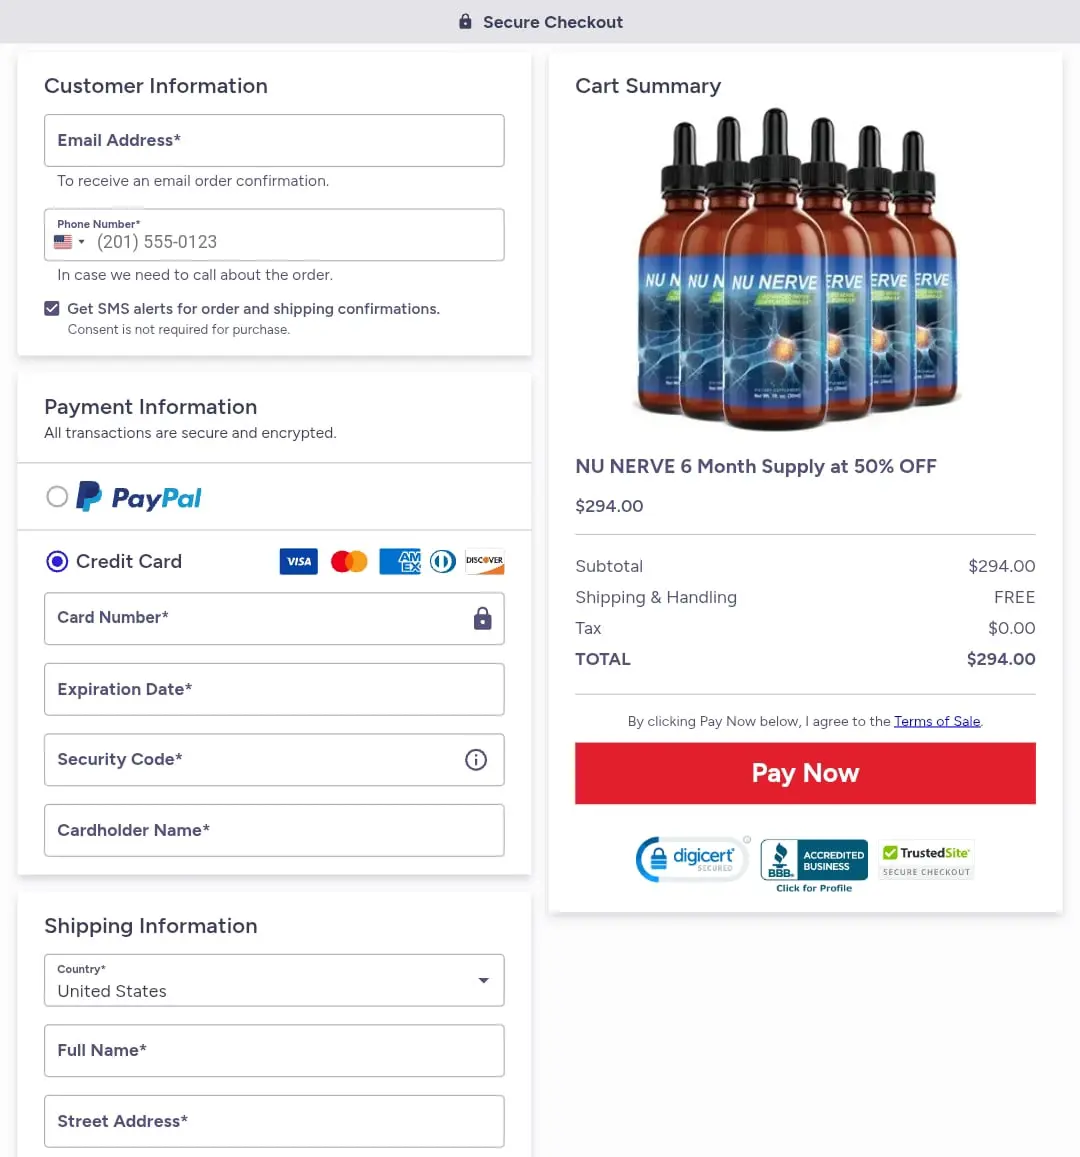
Task: Click the Cardholder Name field
Action: 274,830
